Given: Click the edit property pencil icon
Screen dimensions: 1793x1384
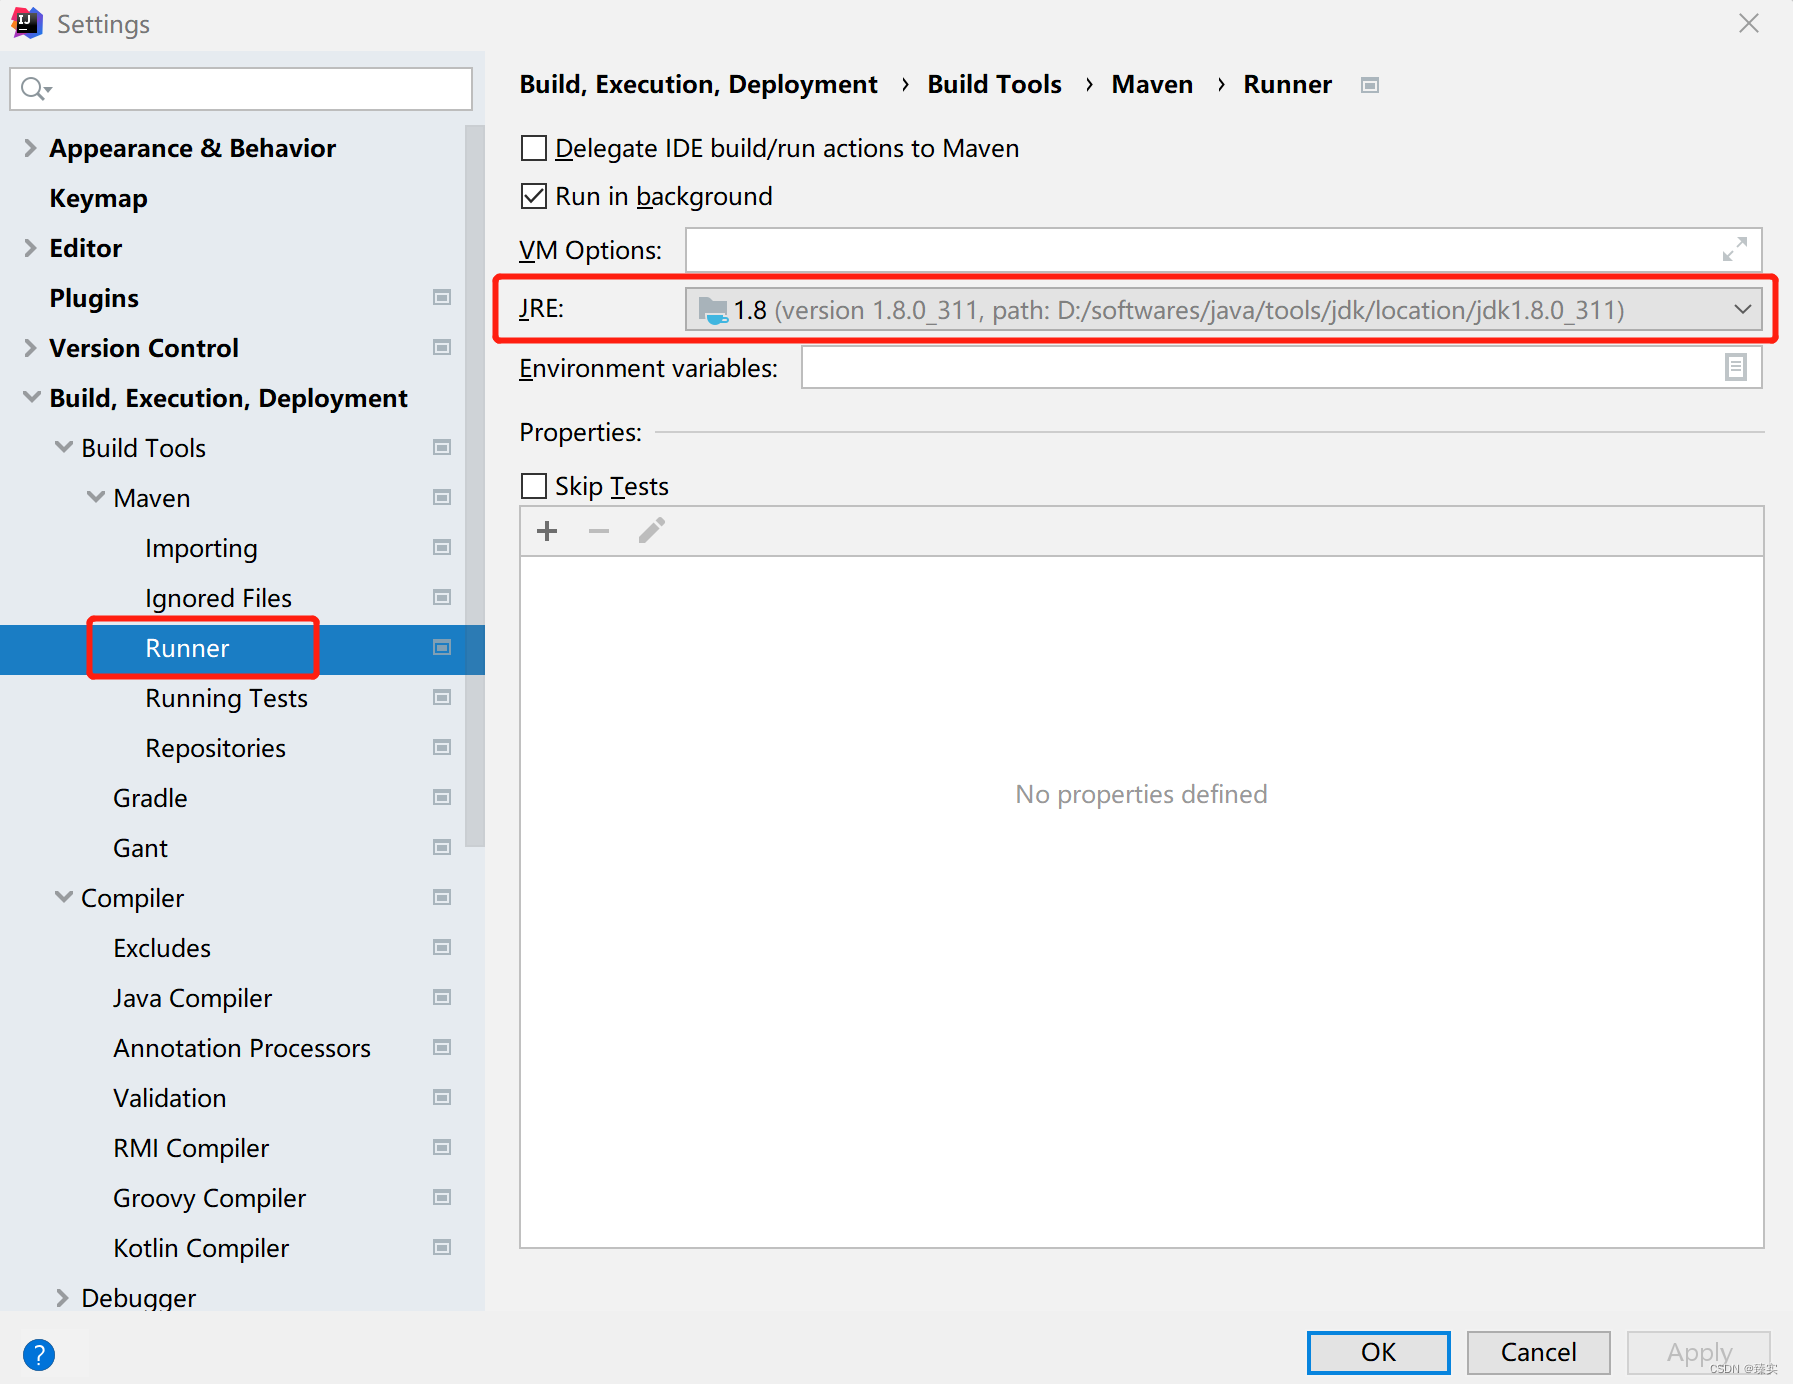Looking at the screenshot, I should 652,531.
